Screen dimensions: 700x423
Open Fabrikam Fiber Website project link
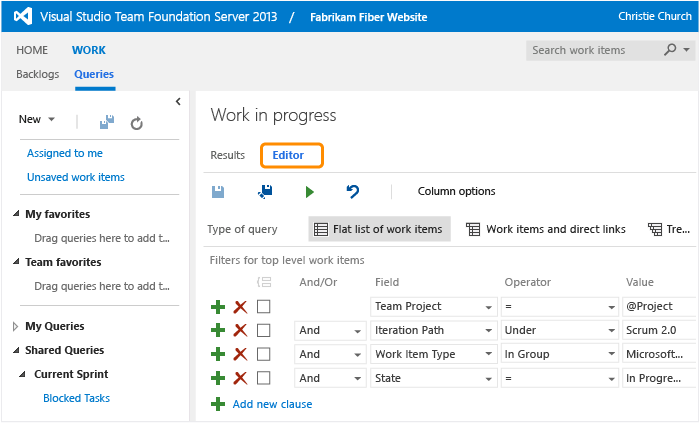[369, 17]
